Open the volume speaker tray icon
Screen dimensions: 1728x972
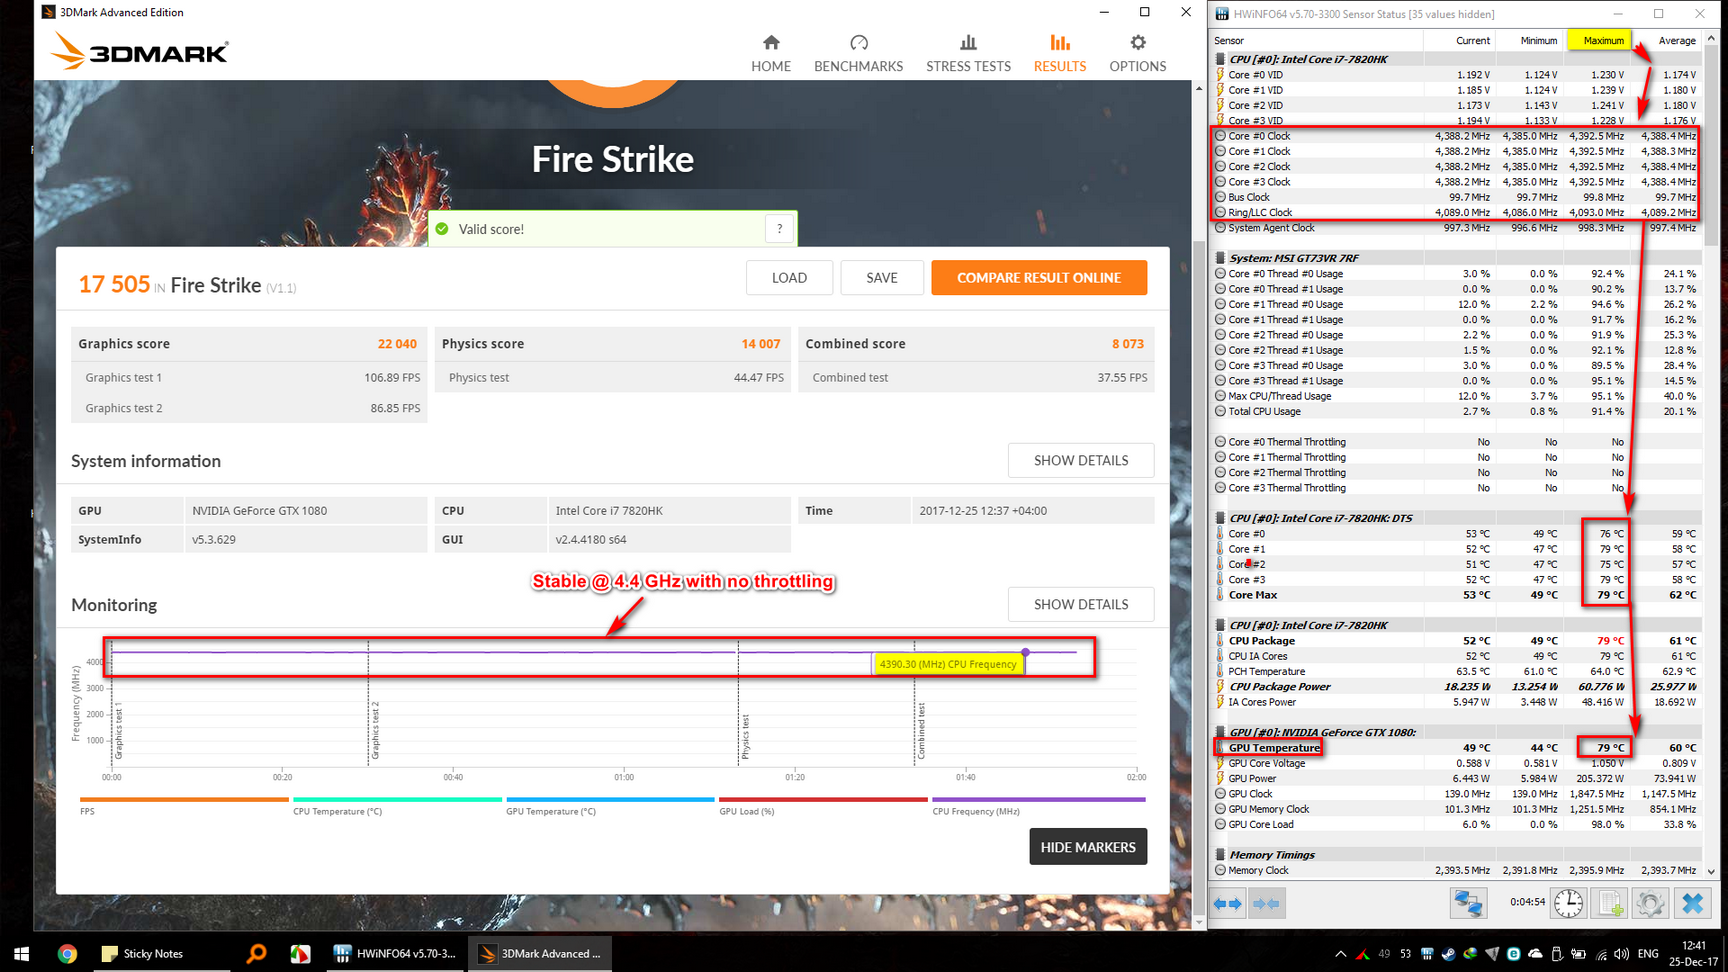(x=1621, y=954)
